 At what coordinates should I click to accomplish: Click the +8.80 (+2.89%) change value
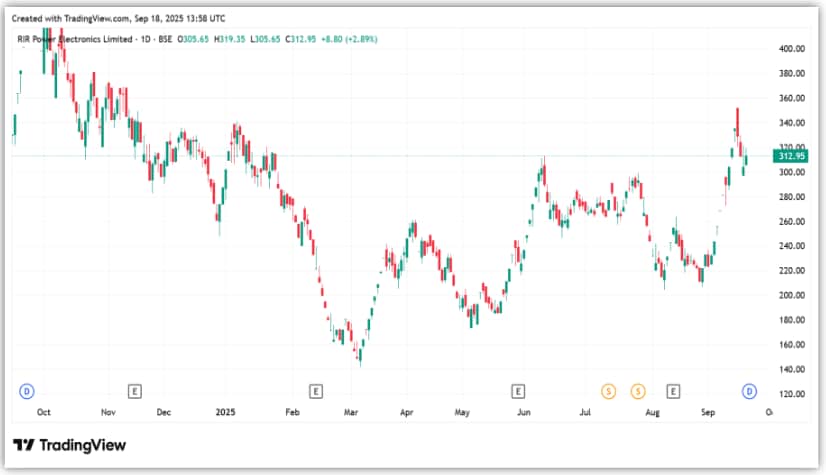(345, 39)
